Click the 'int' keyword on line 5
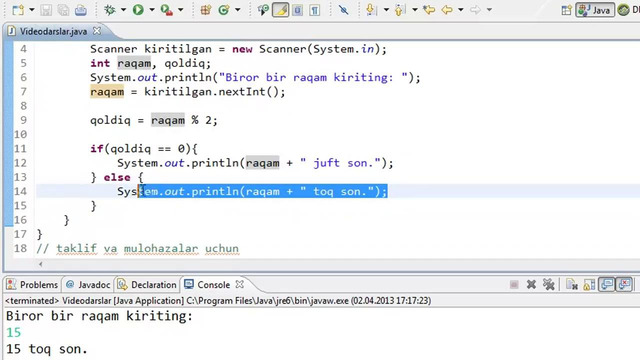 [x=100, y=63]
